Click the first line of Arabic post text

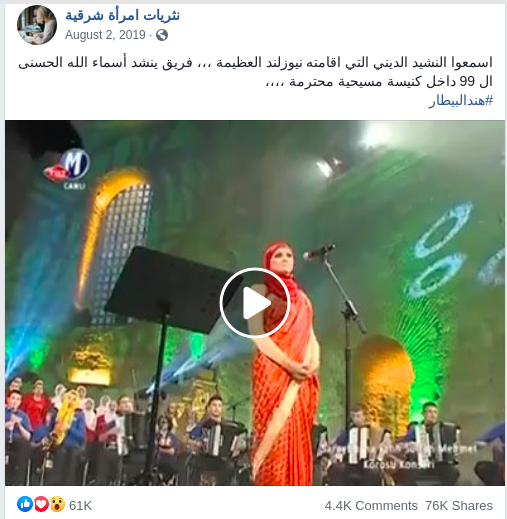tap(255, 62)
